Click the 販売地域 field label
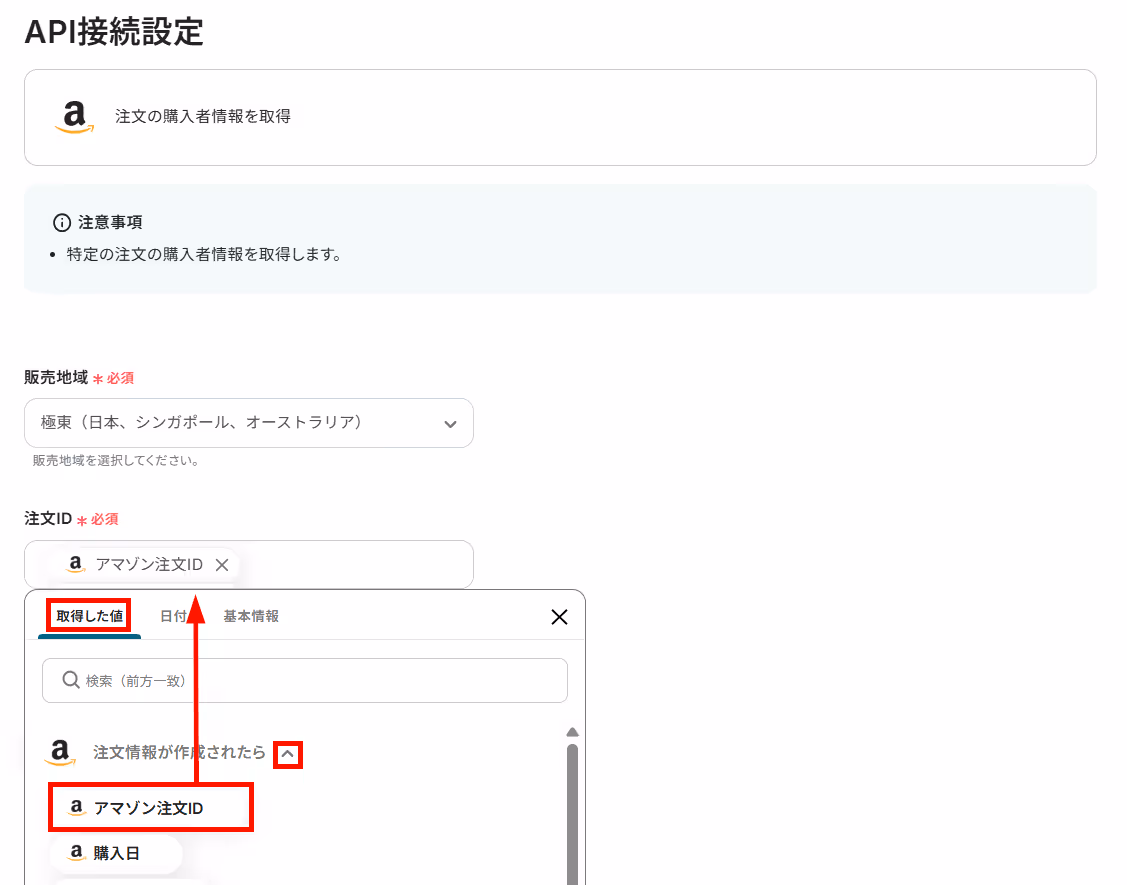The width and height of the screenshot is (1127, 885). point(56,377)
